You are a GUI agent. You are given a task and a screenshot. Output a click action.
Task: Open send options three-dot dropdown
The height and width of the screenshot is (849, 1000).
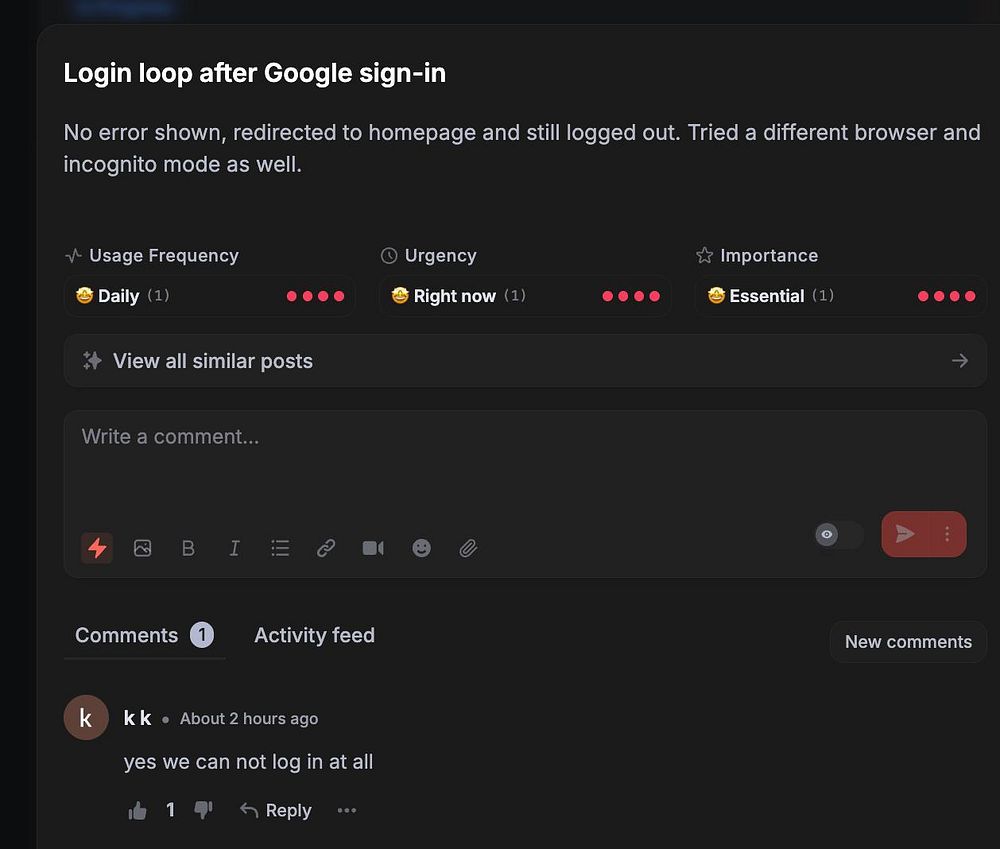click(948, 534)
